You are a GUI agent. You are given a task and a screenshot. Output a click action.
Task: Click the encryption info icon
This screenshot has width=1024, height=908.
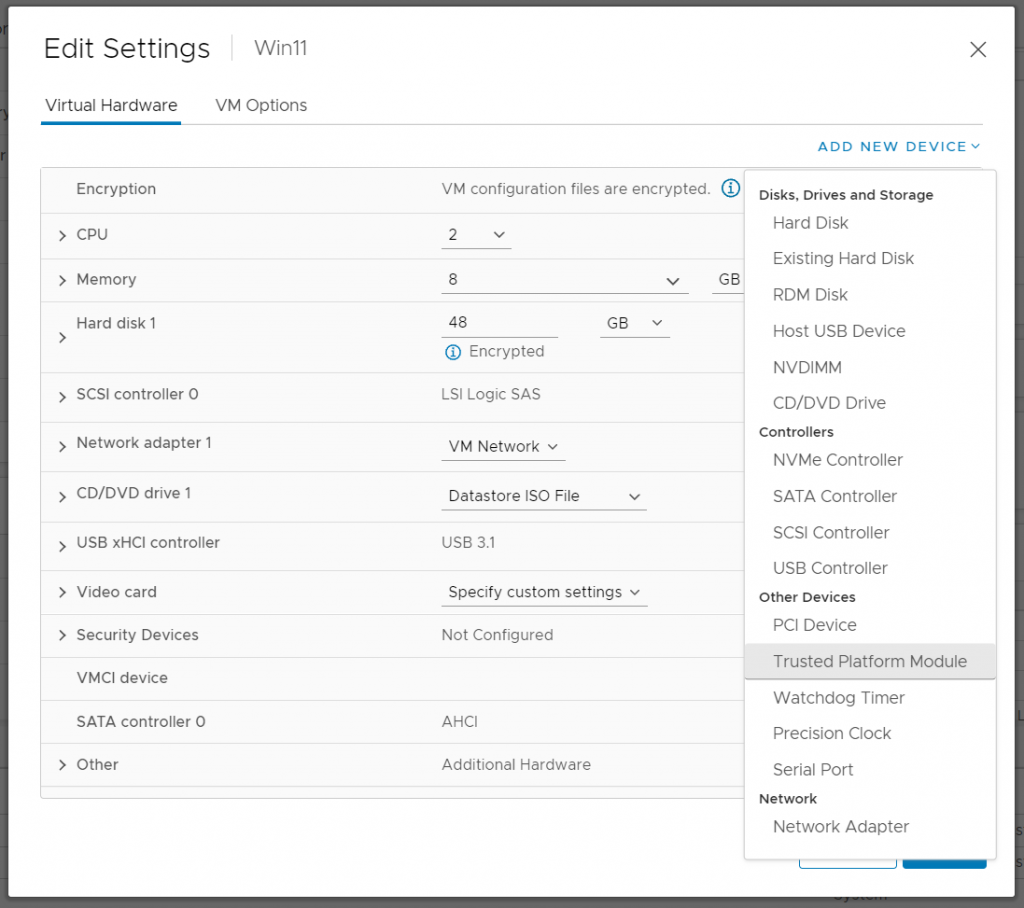coord(730,189)
